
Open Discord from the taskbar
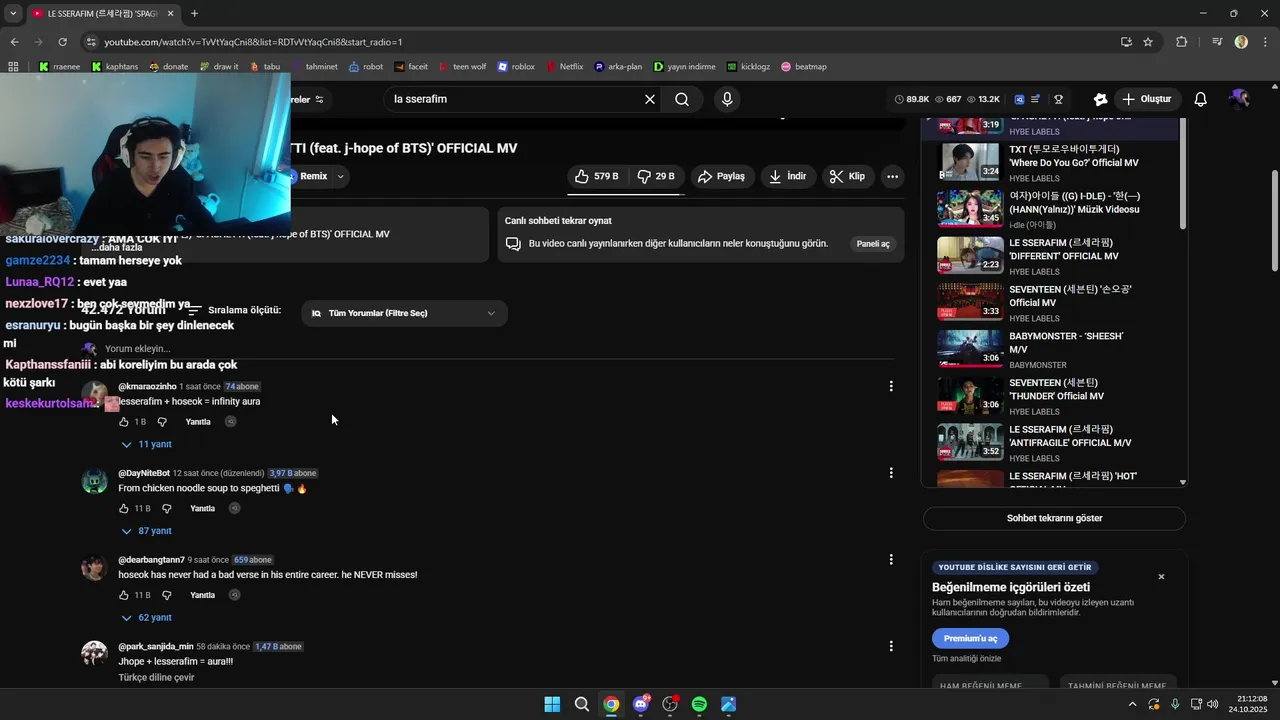(641, 704)
